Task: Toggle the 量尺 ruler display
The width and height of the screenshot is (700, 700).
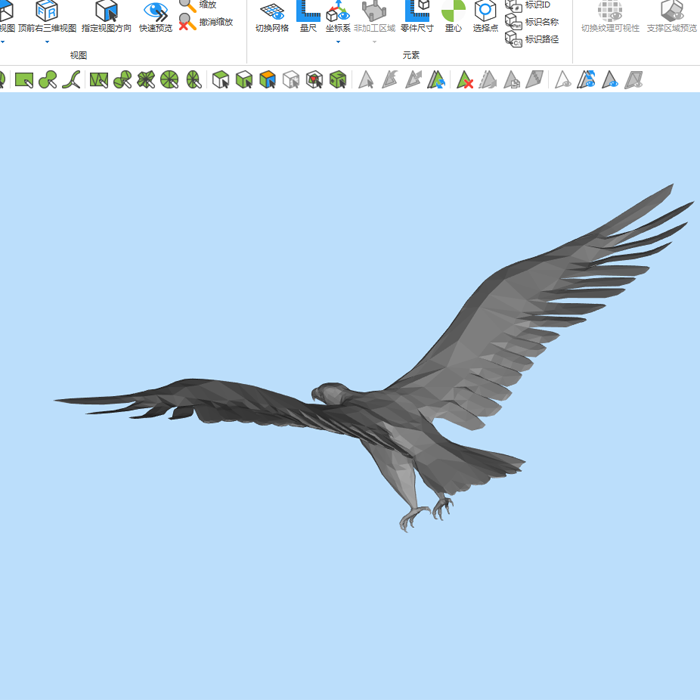Action: tap(308, 17)
